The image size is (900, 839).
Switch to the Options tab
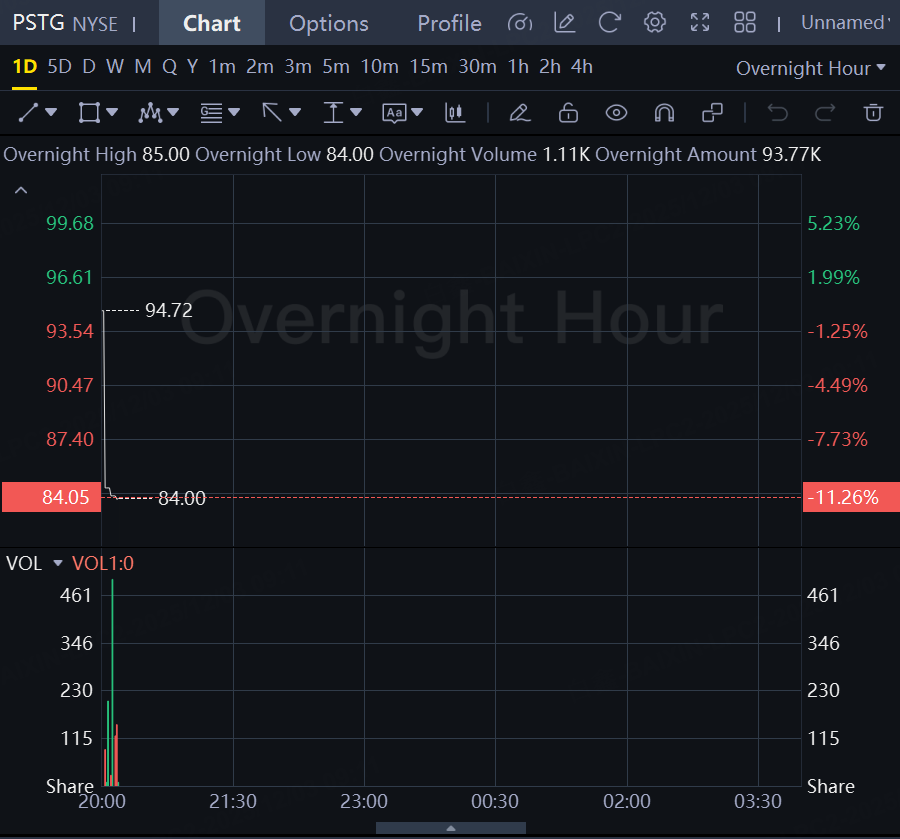329,23
